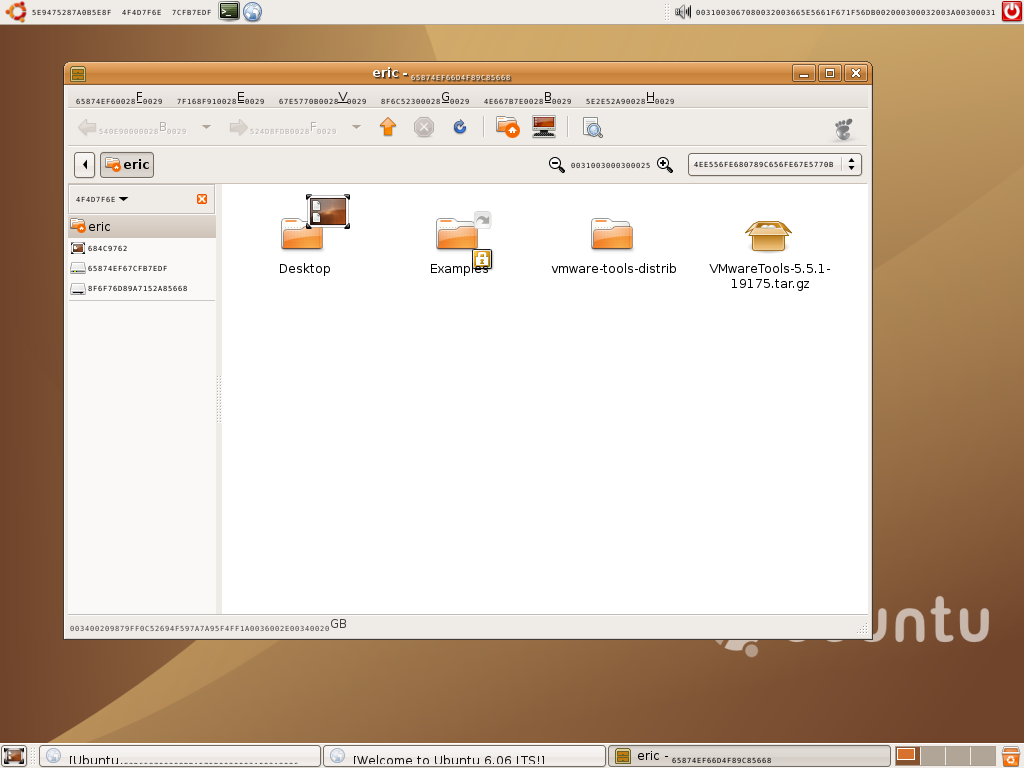Switch to the Ubuntu browser taskbar window
Image resolution: width=1024 pixels, height=768 pixels.
click(x=180, y=756)
